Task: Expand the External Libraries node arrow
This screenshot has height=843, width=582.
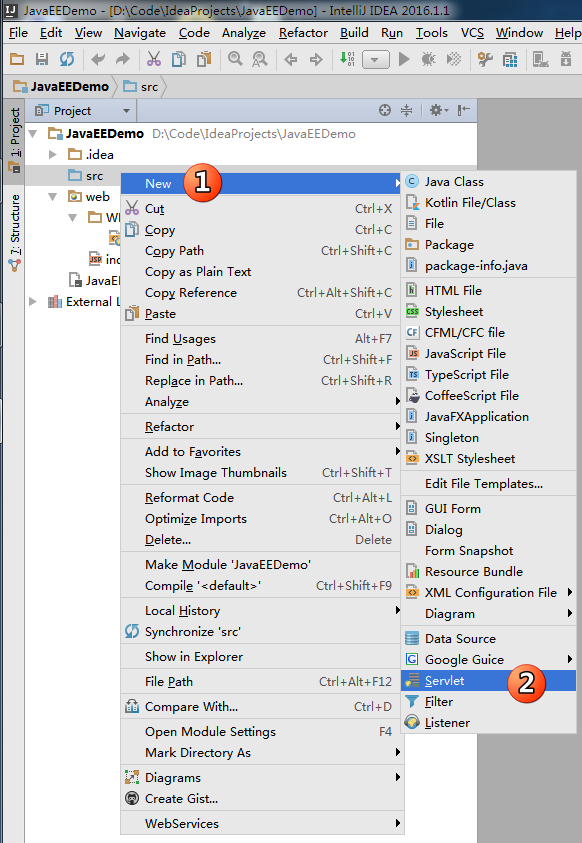Action: [33, 302]
